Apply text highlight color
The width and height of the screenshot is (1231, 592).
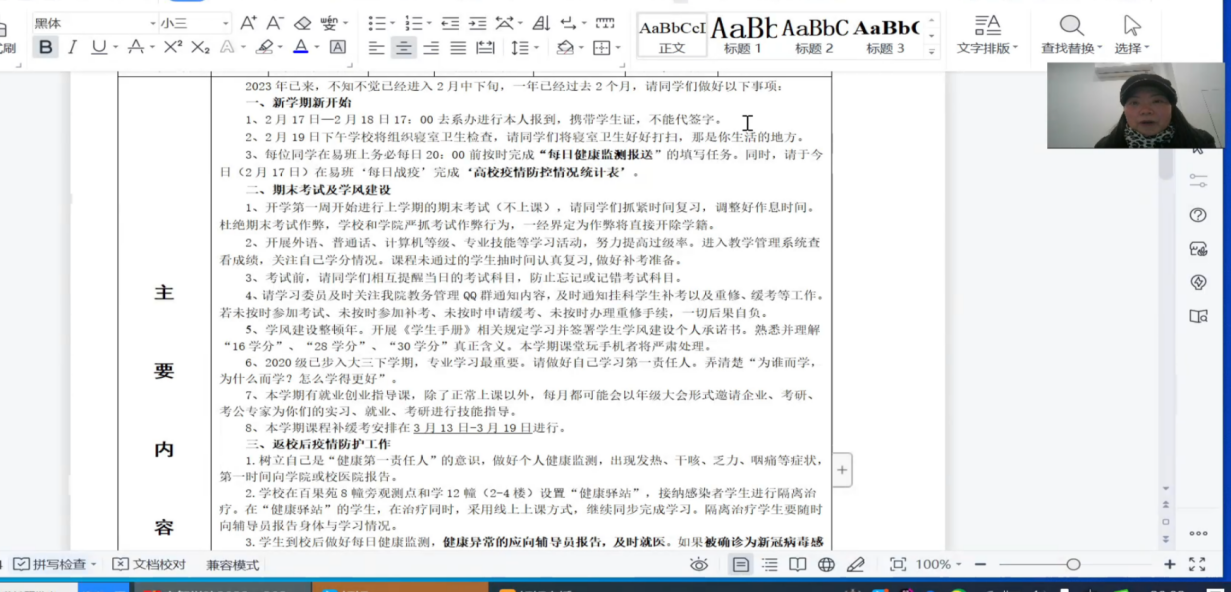[x=263, y=47]
